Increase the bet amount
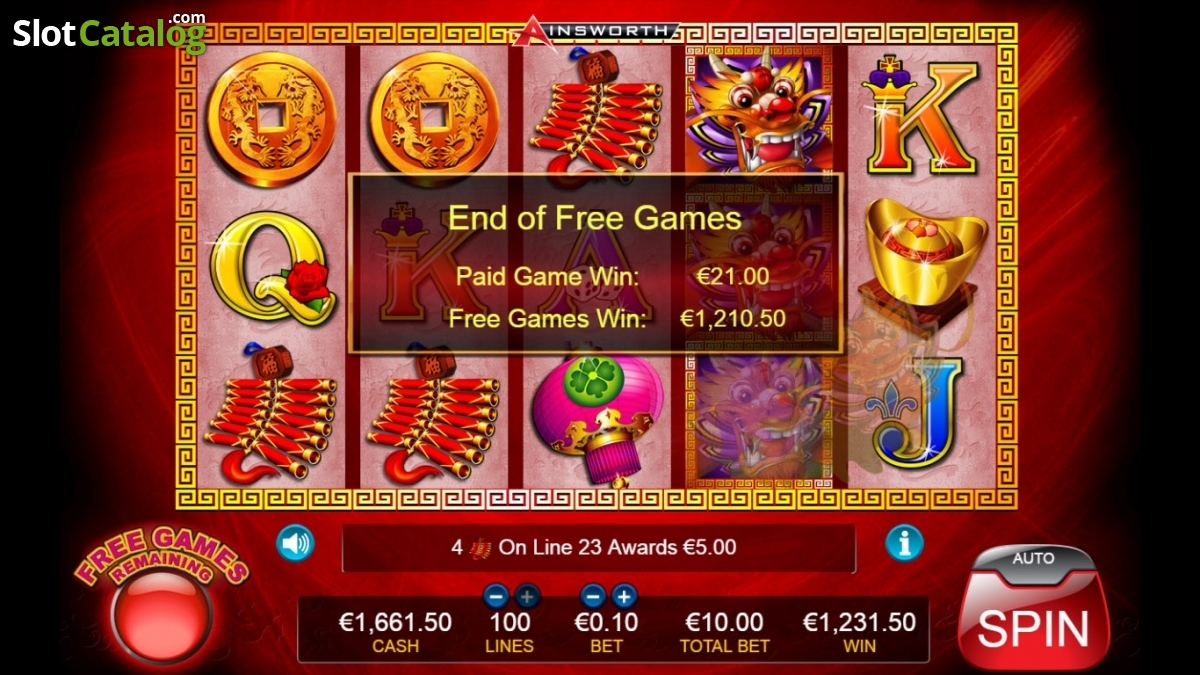The width and height of the screenshot is (1200, 675). [624, 597]
